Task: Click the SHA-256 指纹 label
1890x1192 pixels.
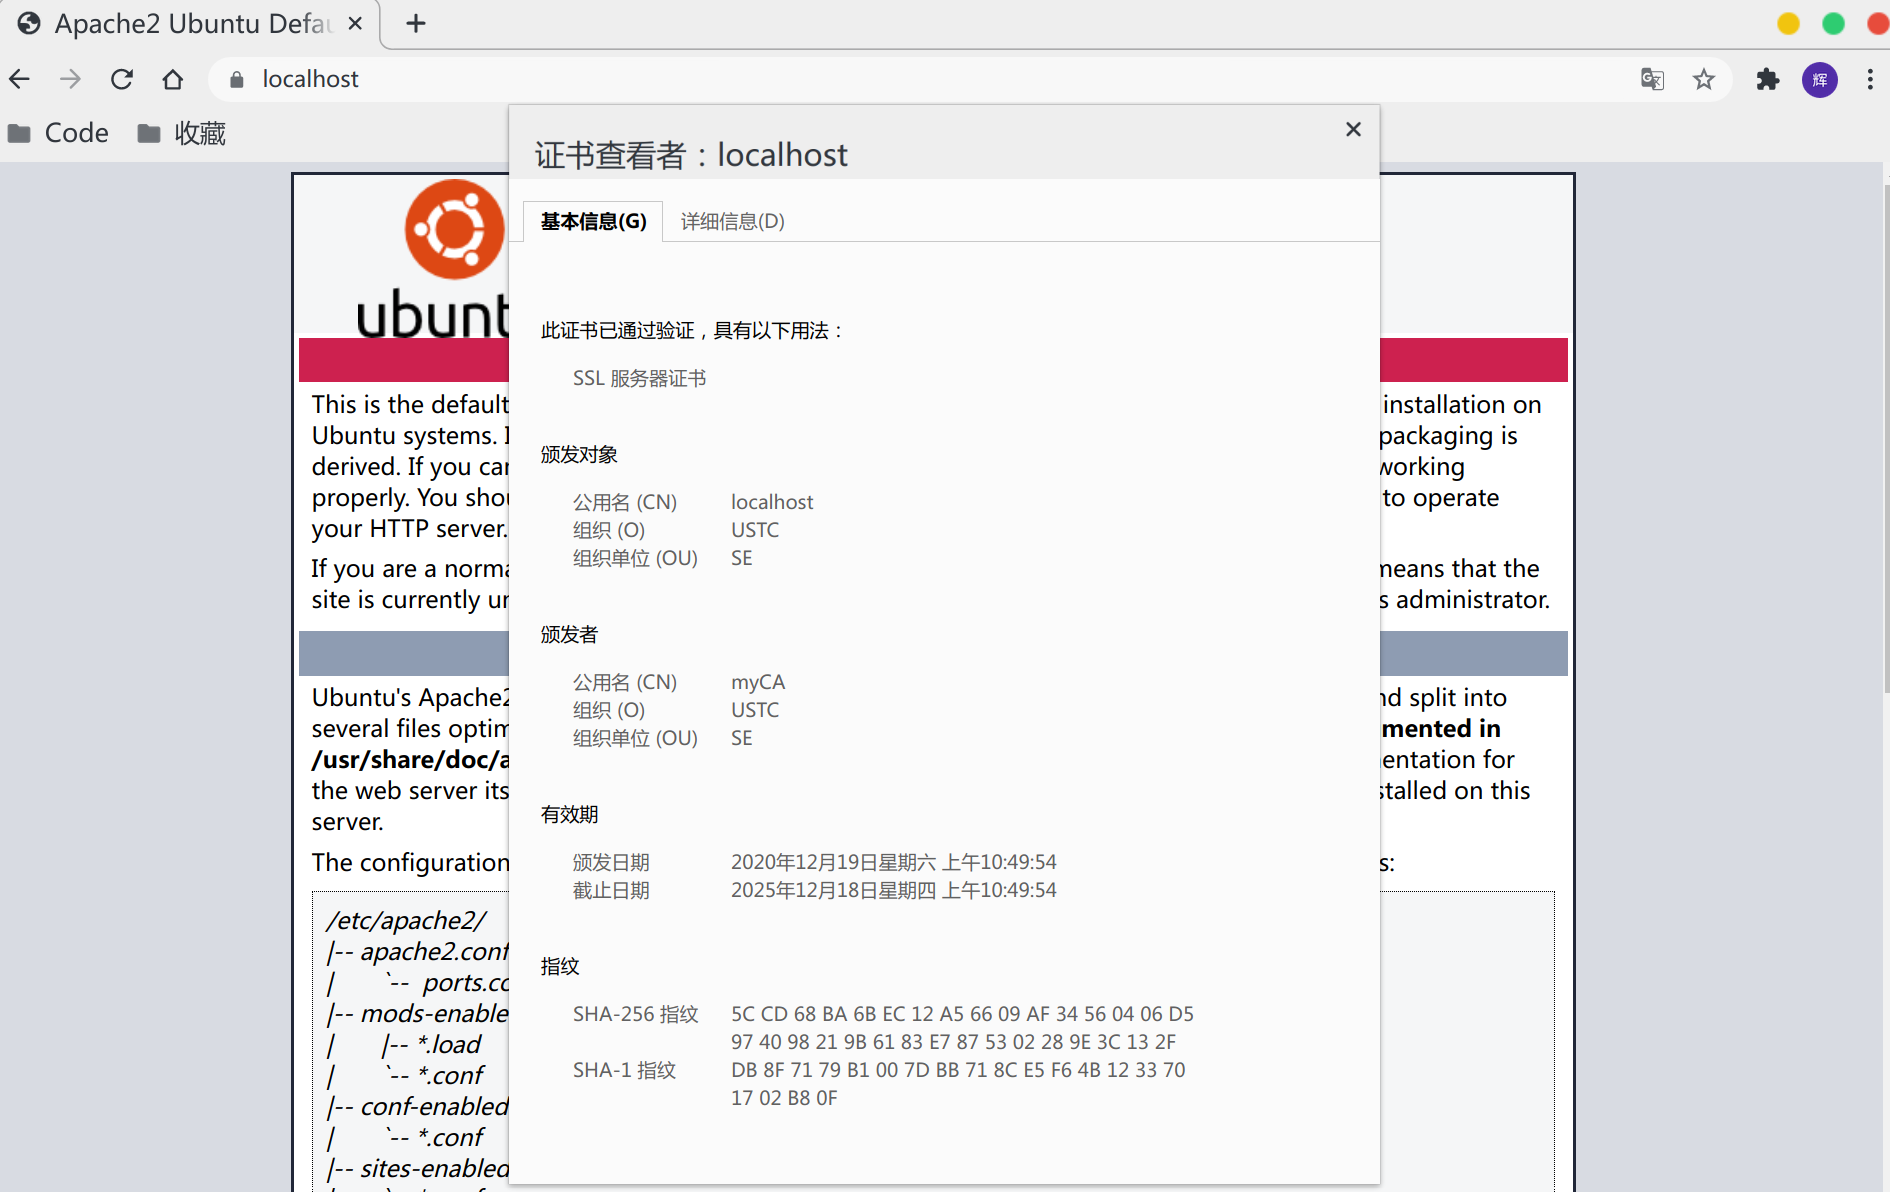Action: pyautogui.click(x=635, y=1014)
